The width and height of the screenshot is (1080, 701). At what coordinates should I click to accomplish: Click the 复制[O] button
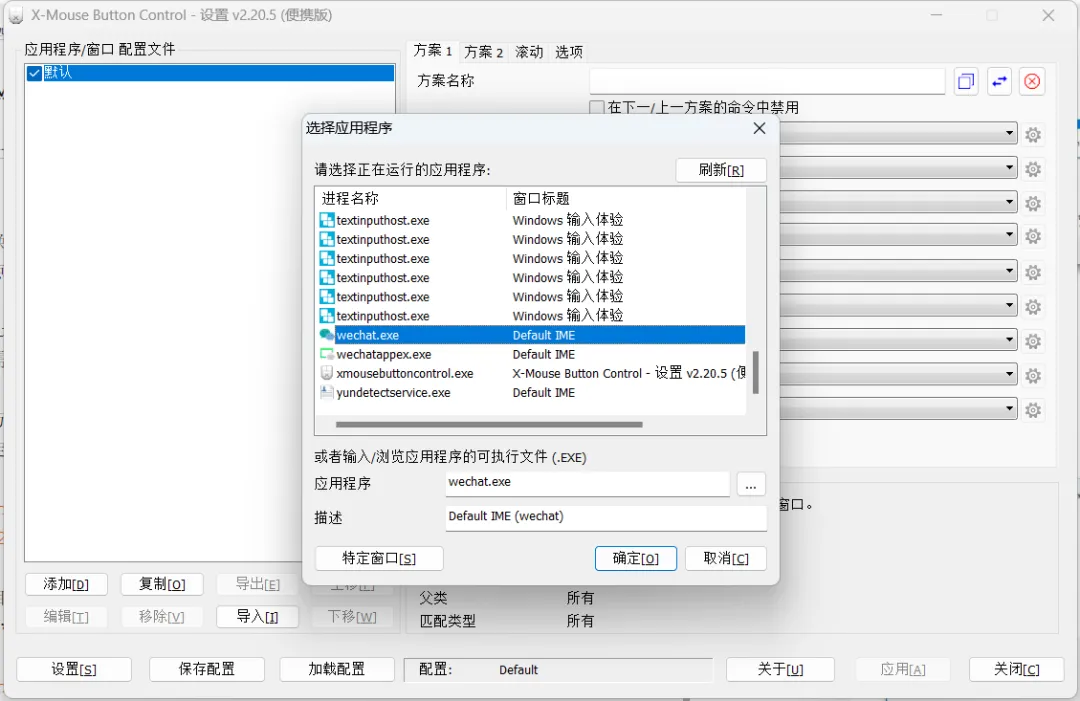point(162,585)
